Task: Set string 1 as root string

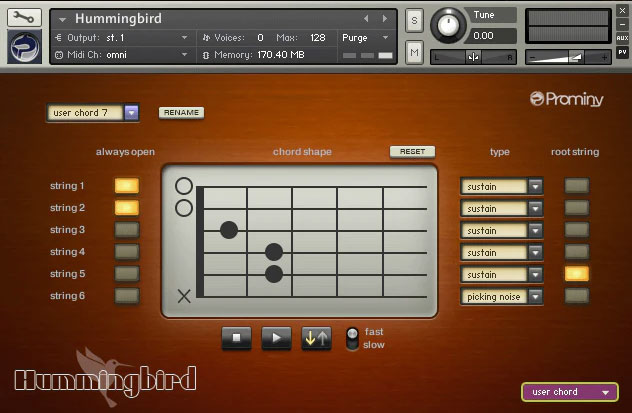Action: point(577,186)
